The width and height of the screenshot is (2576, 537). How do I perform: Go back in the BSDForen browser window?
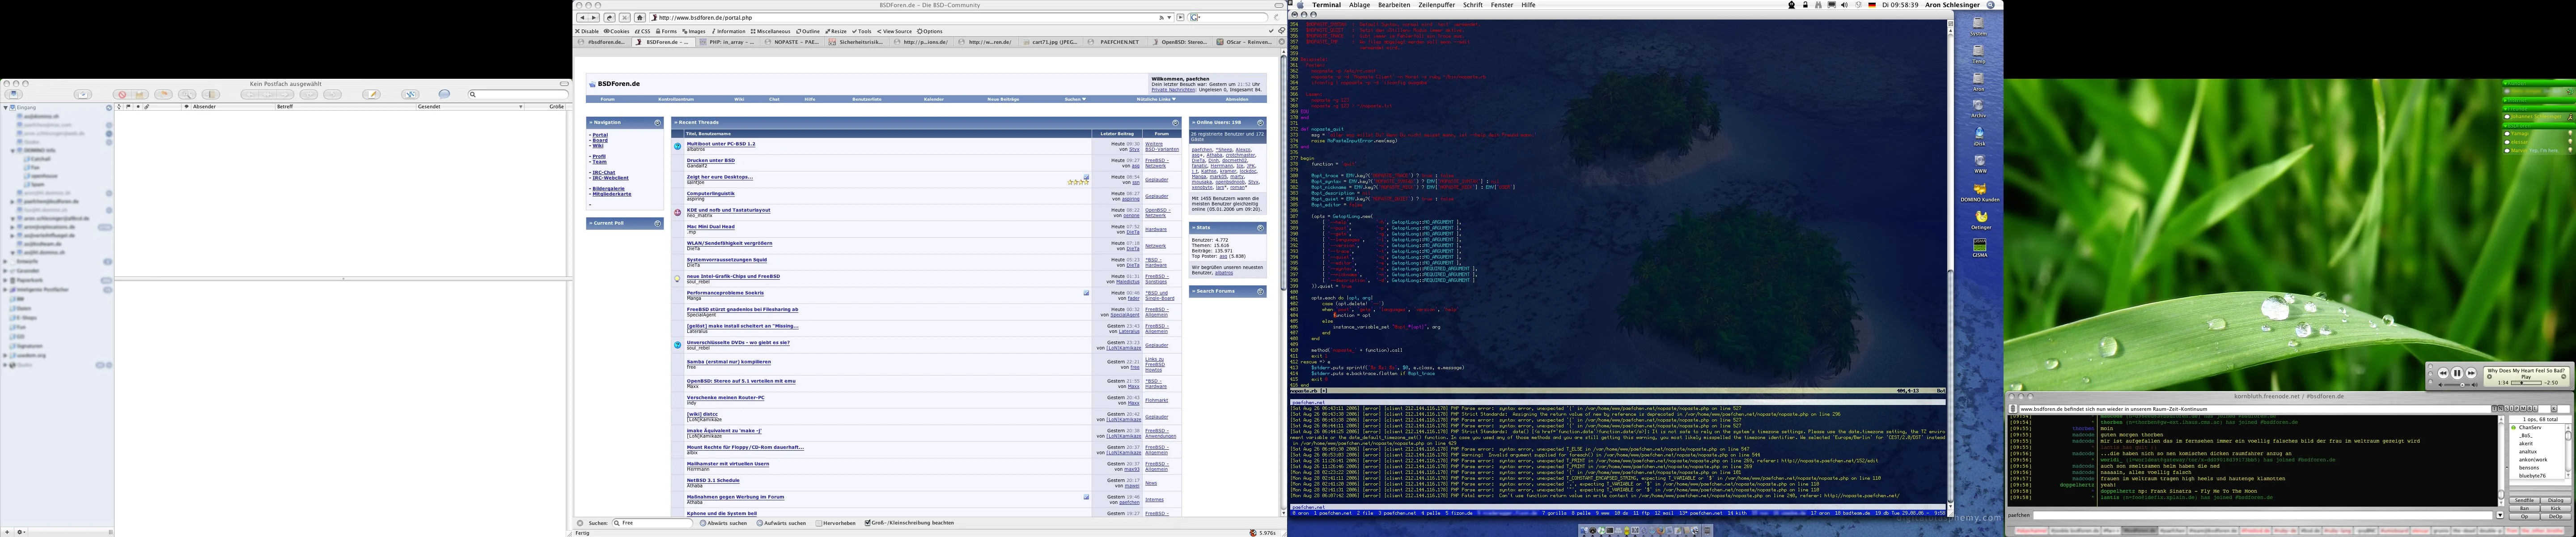coord(582,17)
